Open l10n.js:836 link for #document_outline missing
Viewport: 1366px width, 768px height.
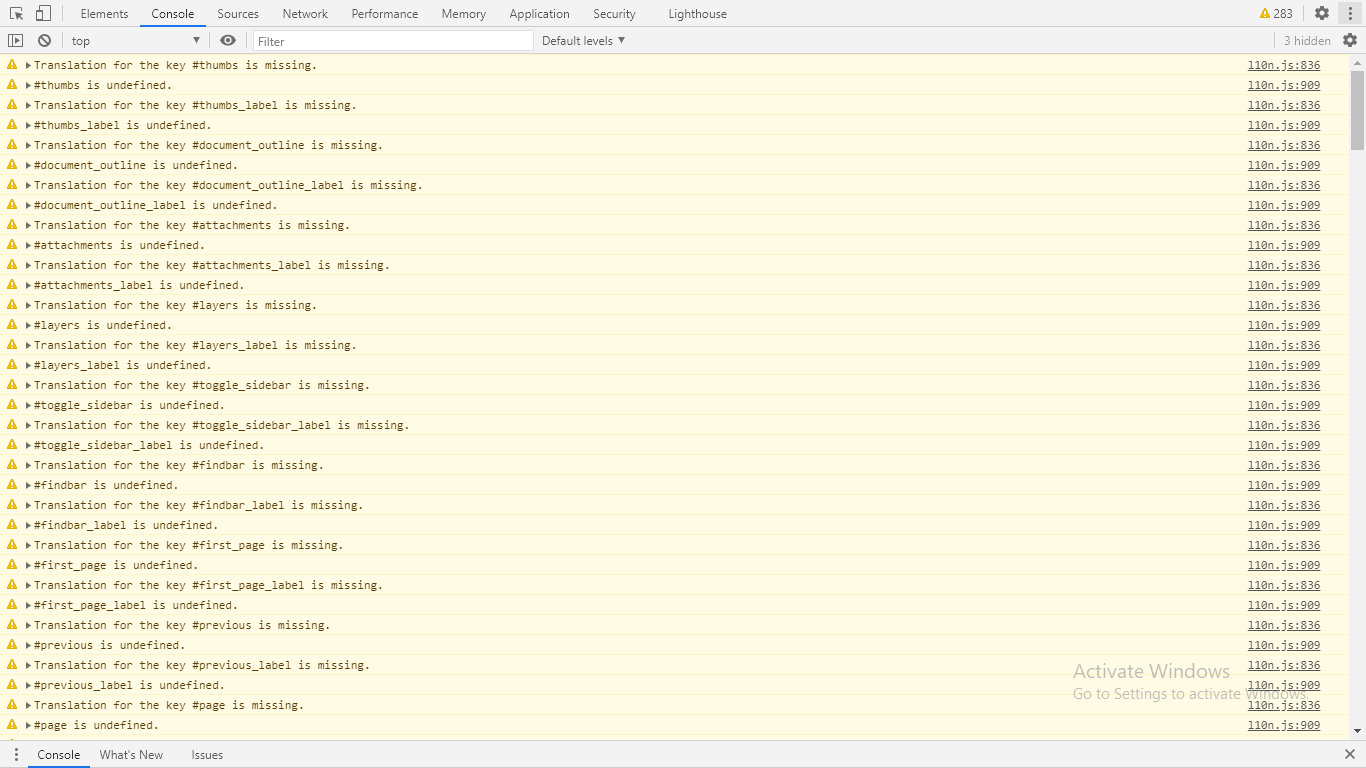(1284, 145)
